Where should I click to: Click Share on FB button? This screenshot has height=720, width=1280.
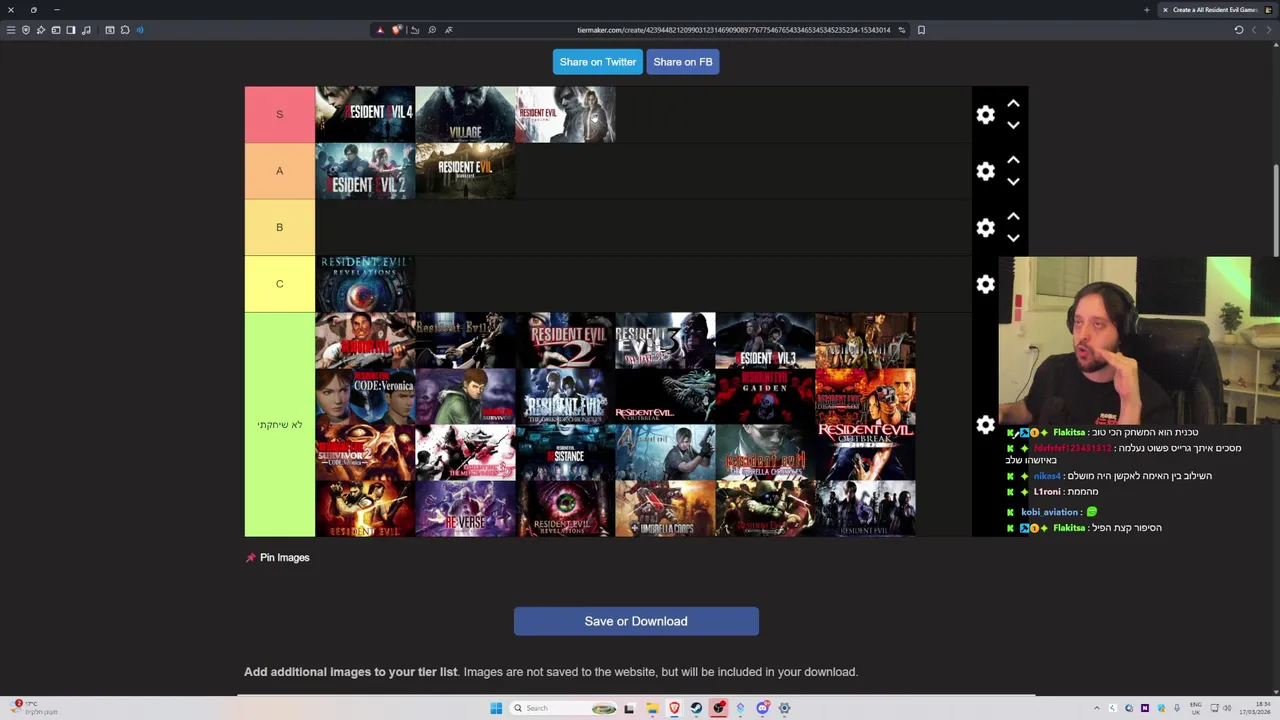pos(683,62)
